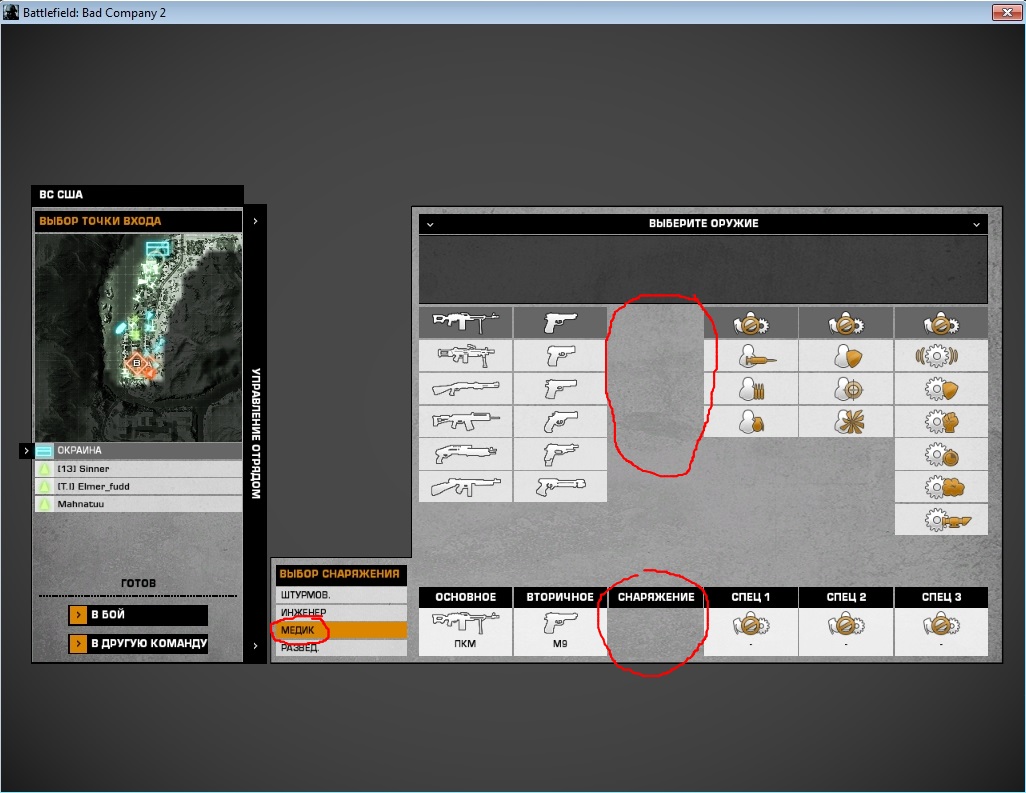Choose the long-barrel pump shotgun in the primary weapons

click(465, 389)
